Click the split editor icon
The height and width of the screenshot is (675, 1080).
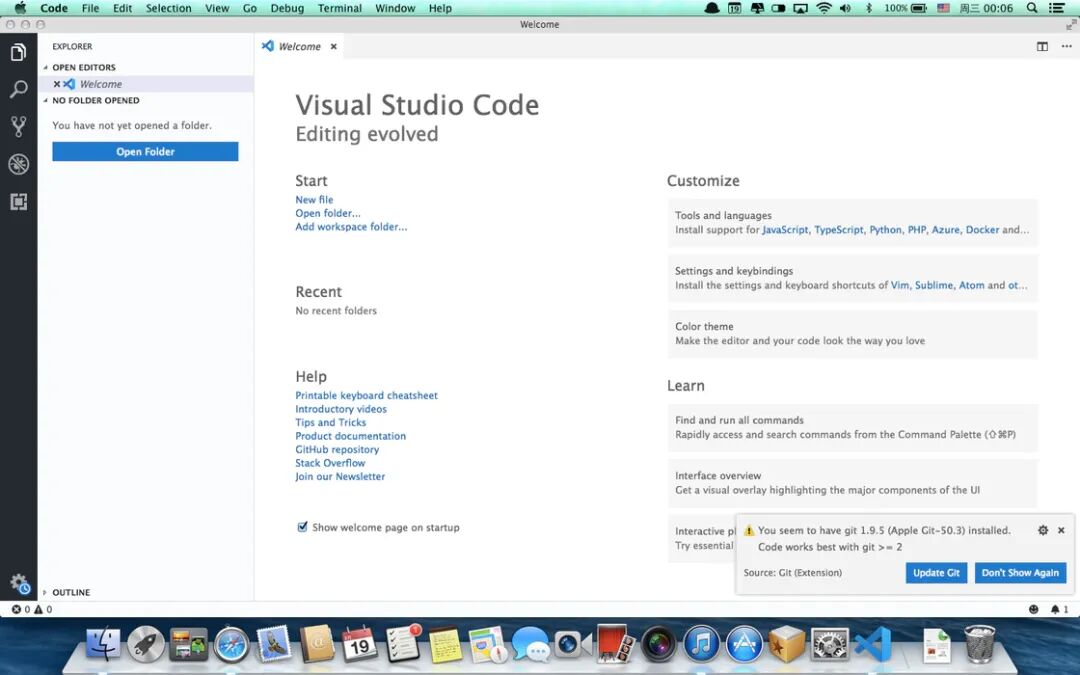(x=1042, y=46)
